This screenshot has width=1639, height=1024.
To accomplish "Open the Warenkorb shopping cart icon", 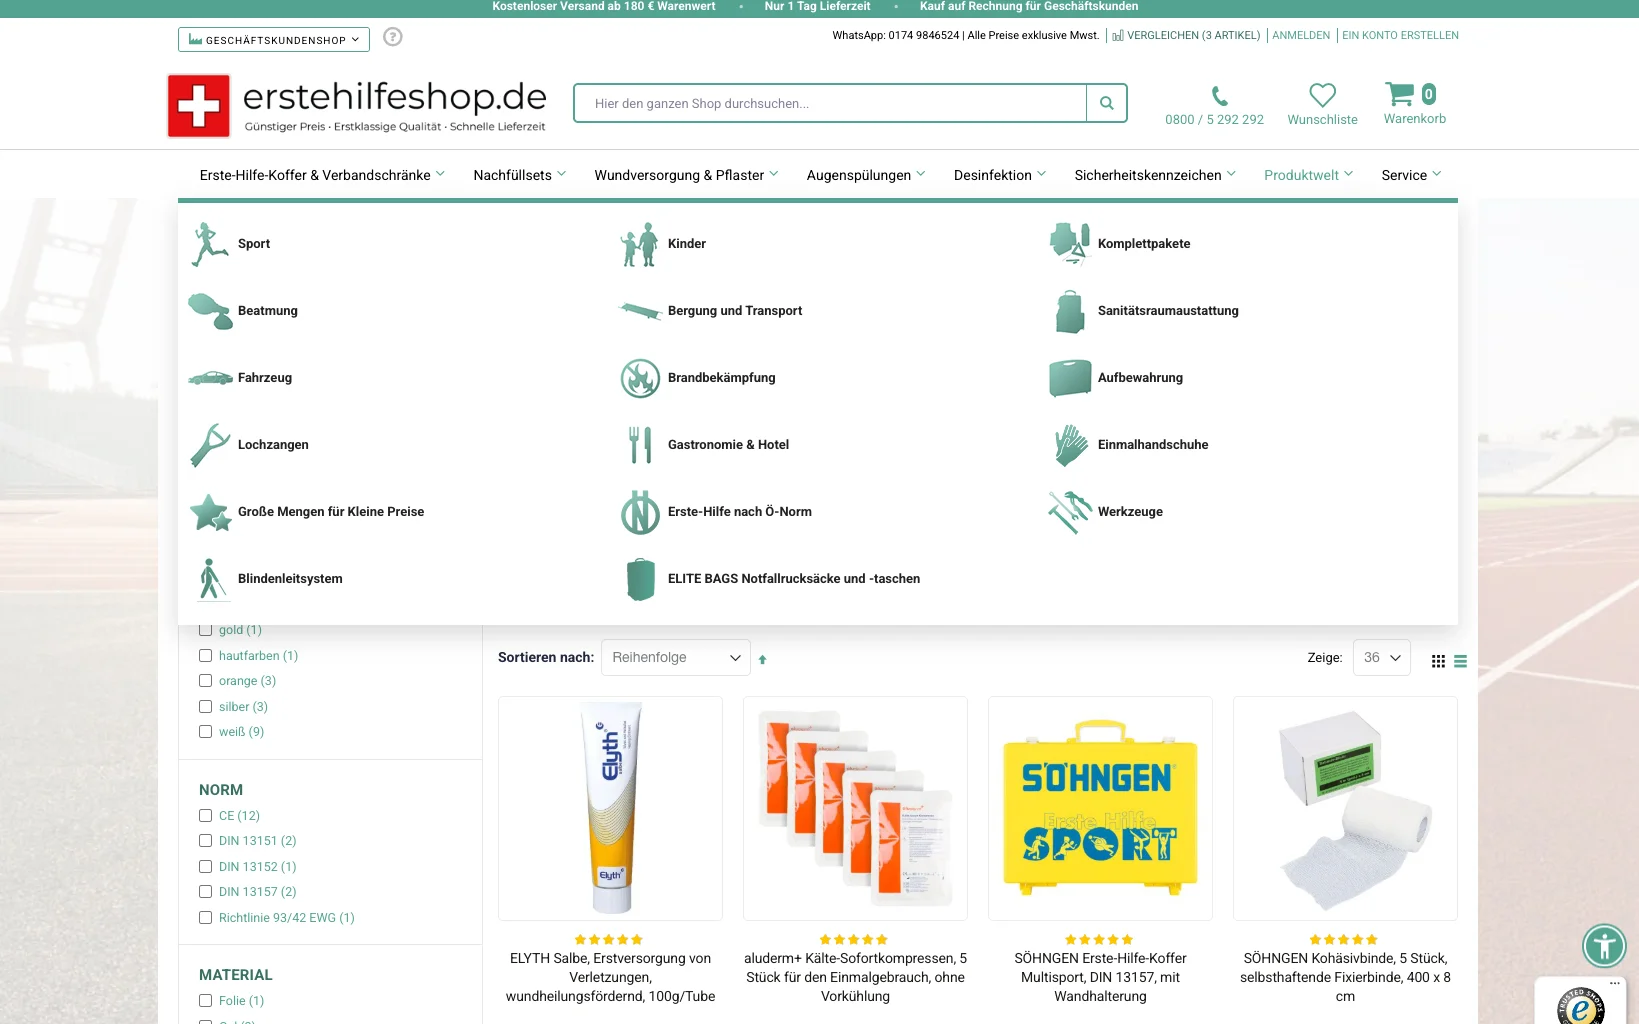I will tap(1400, 94).
